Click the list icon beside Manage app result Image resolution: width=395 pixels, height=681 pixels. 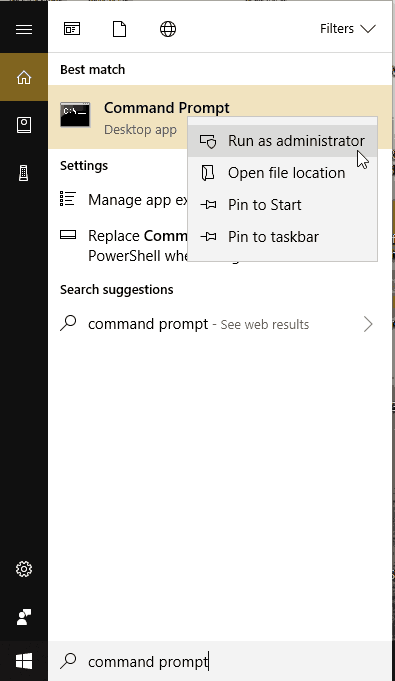click(68, 198)
